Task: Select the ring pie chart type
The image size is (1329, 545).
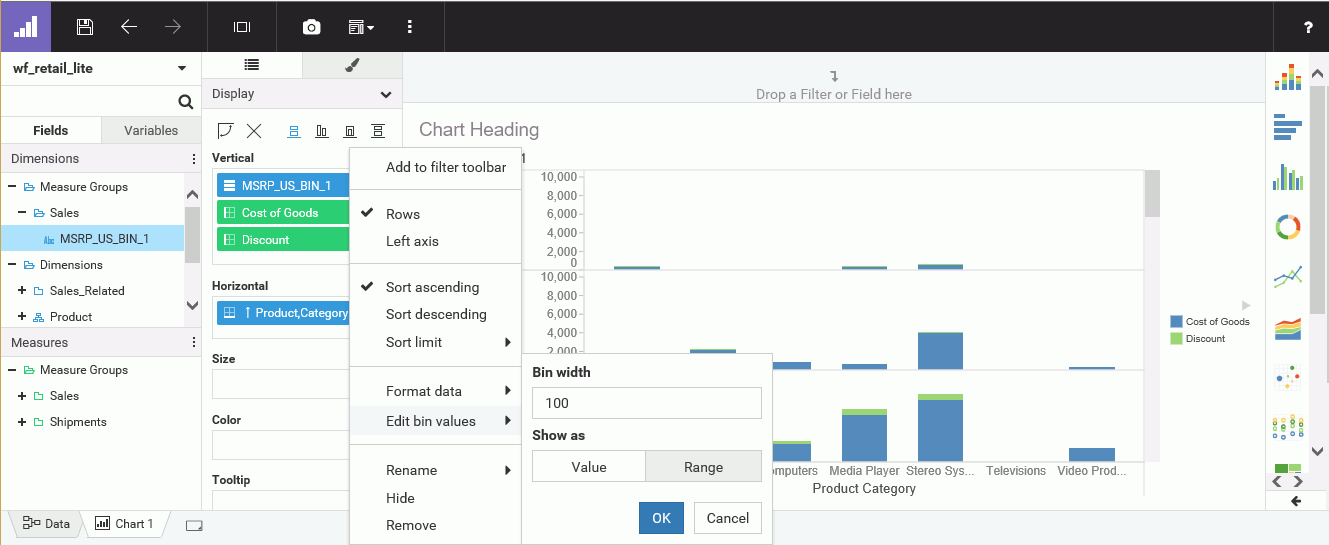Action: 1288,227
